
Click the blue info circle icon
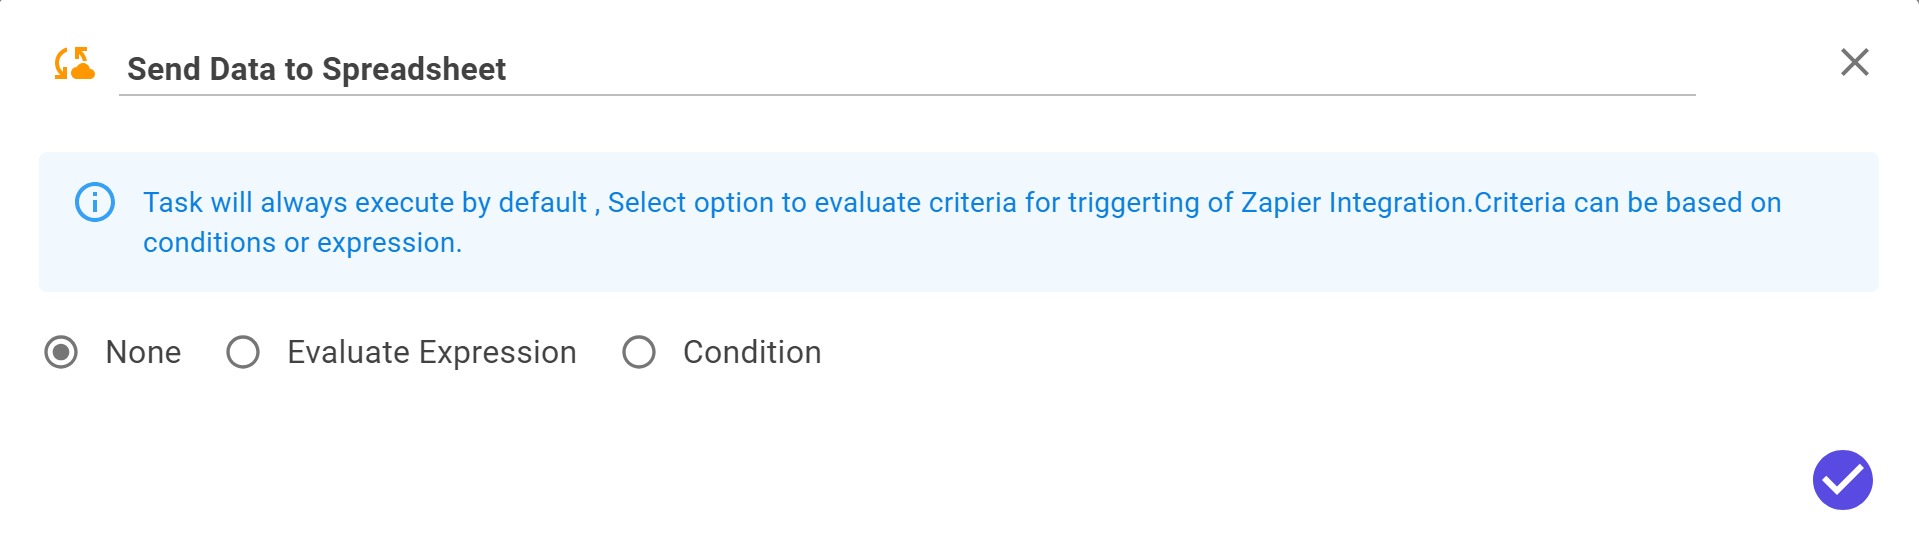click(95, 203)
